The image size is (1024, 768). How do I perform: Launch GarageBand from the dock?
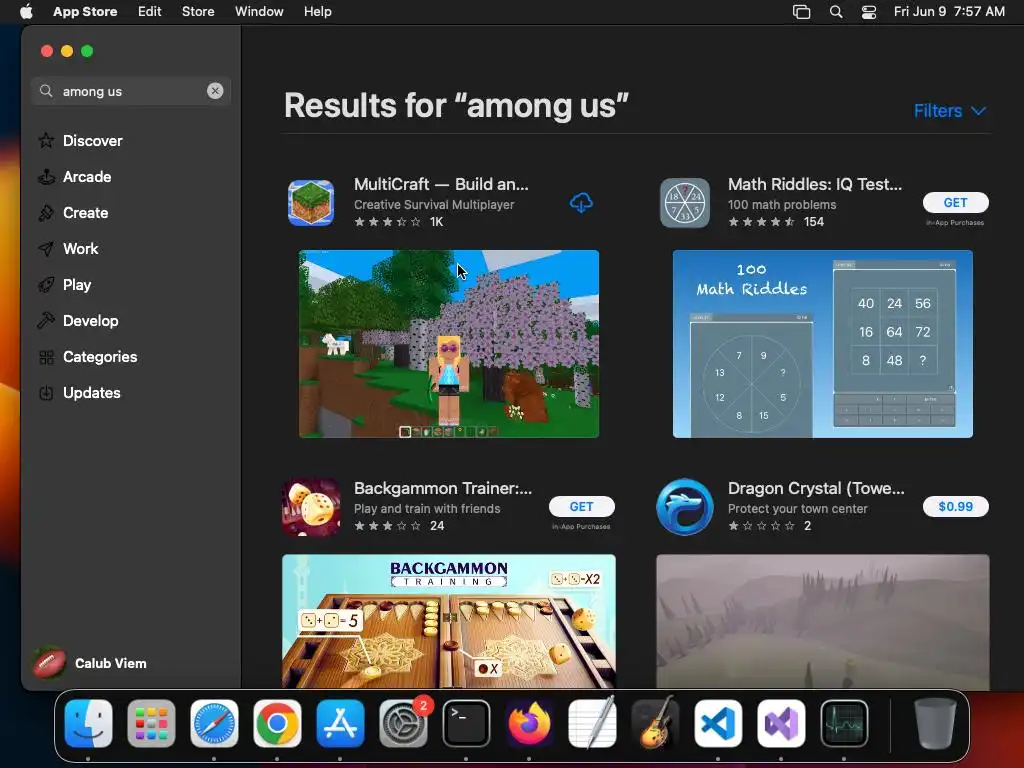pyautogui.click(x=655, y=724)
